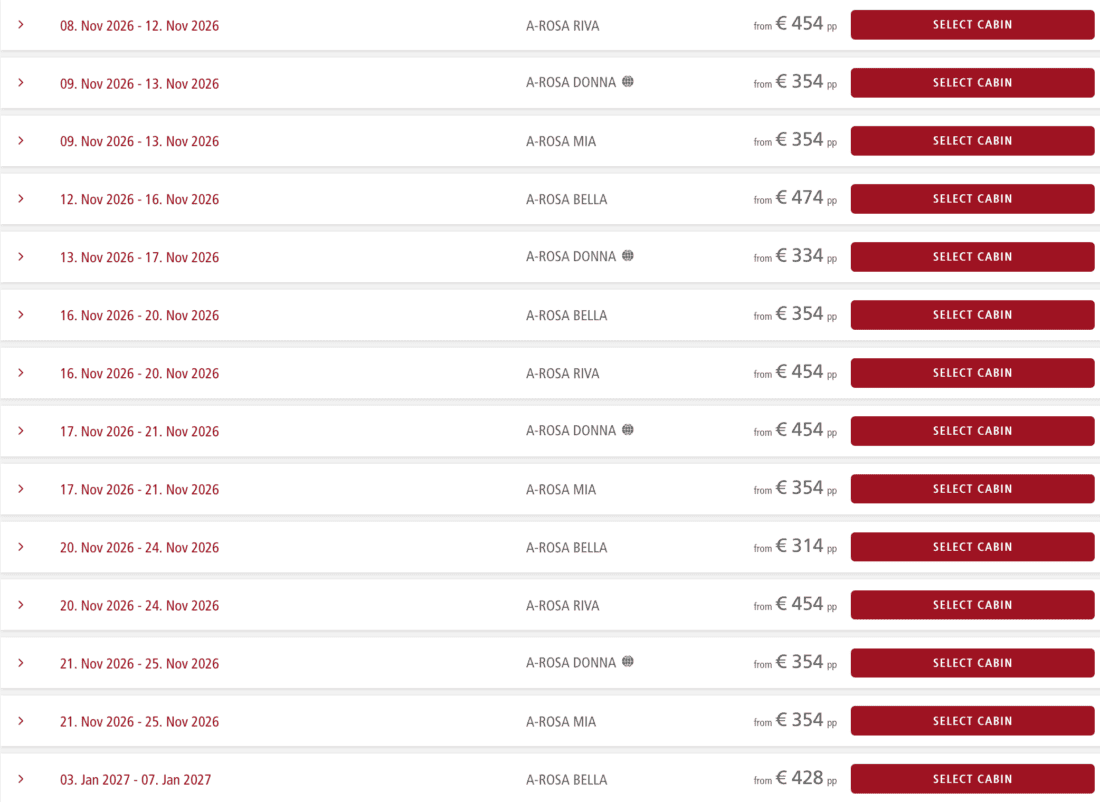Click globe icon beside A-ROSA DONNA 09. Nov
The image size is (1100, 802).
(x=628, y=81)
